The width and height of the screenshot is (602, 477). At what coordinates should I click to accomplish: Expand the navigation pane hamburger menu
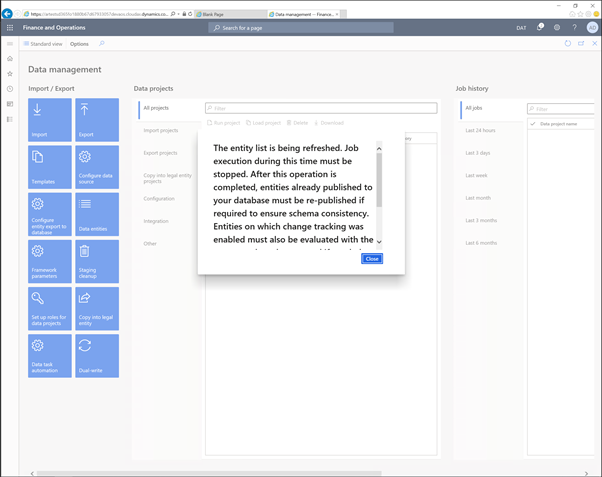click(10, 44)
